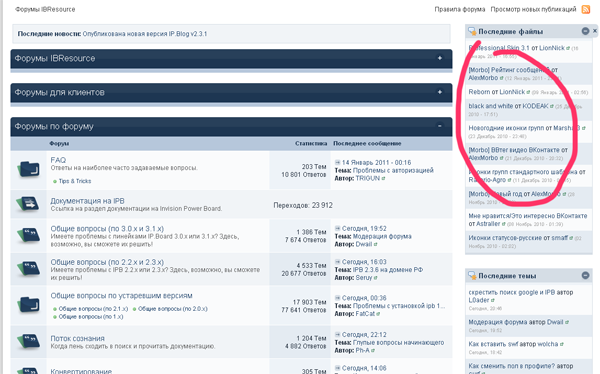Open the RSS feed icon
Viewport: 600px width, 374px height.
tap(585, 9)
